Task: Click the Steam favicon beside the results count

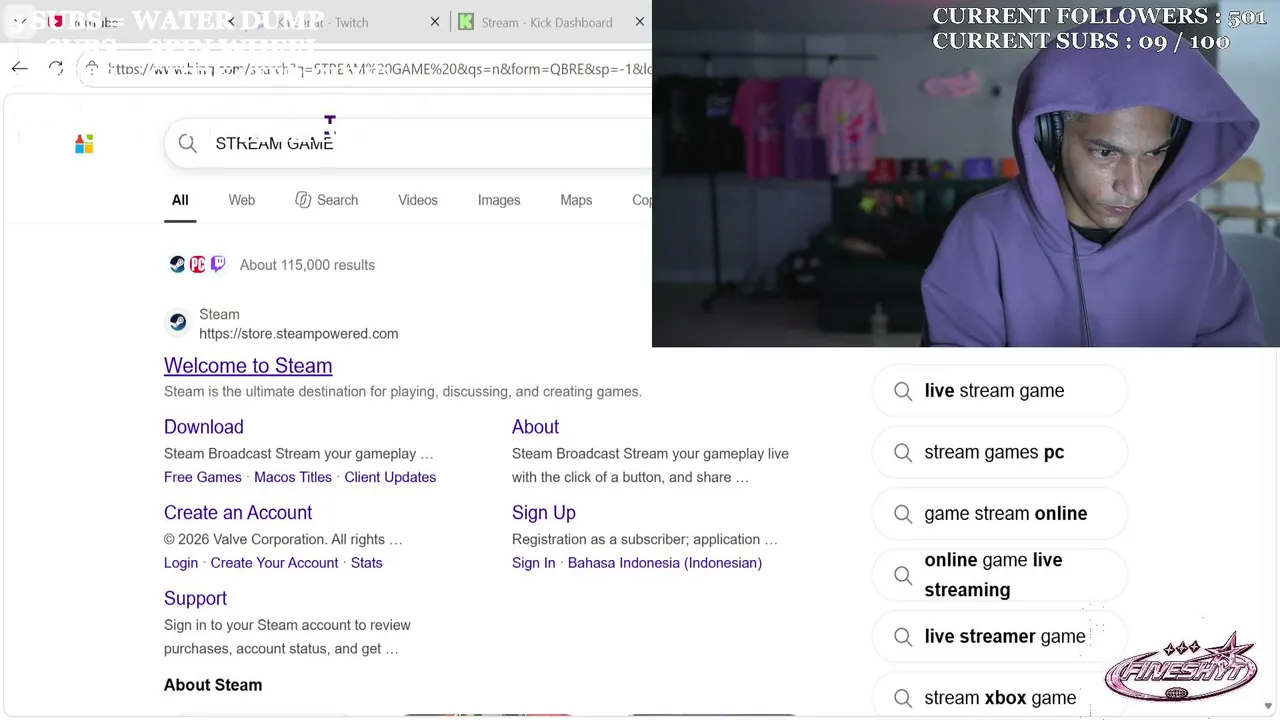Action: tap(177, 265)
